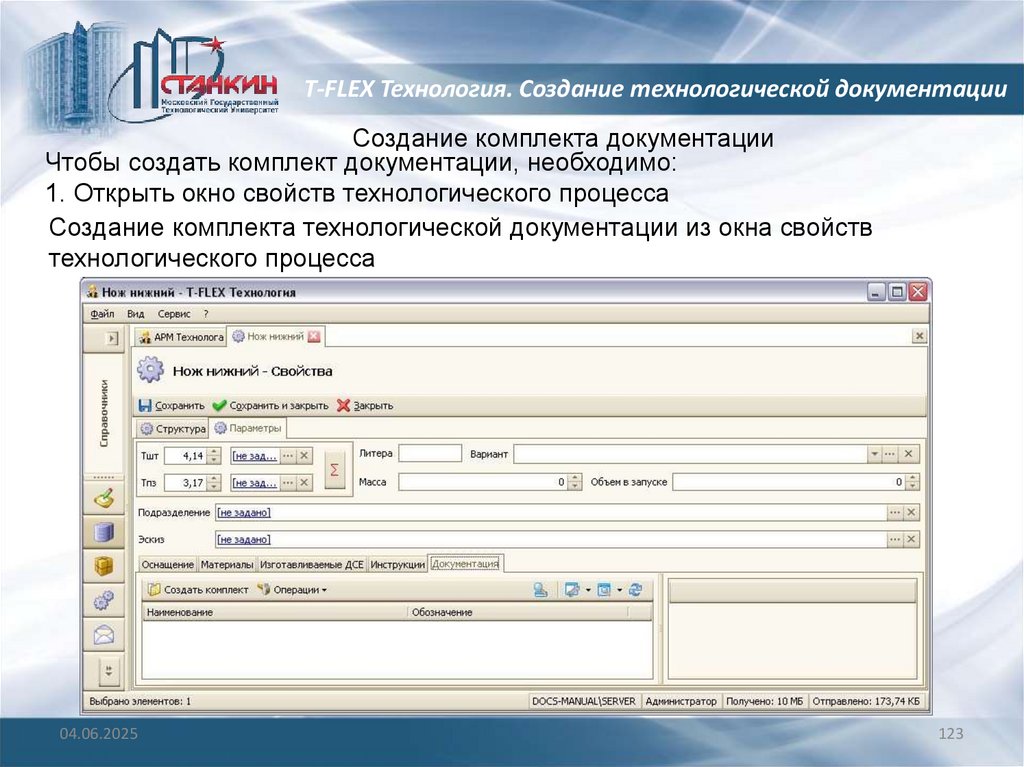
Task: Click the ellipsis button in Тшт row
Action: click(288, 456)
